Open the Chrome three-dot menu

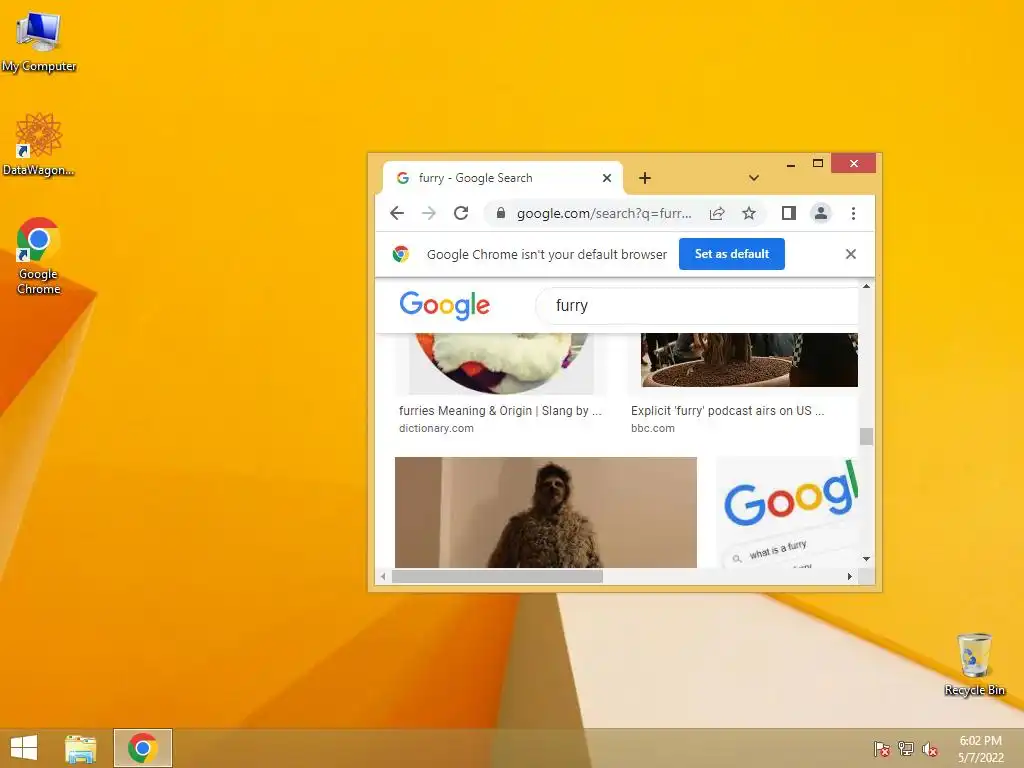854,214
